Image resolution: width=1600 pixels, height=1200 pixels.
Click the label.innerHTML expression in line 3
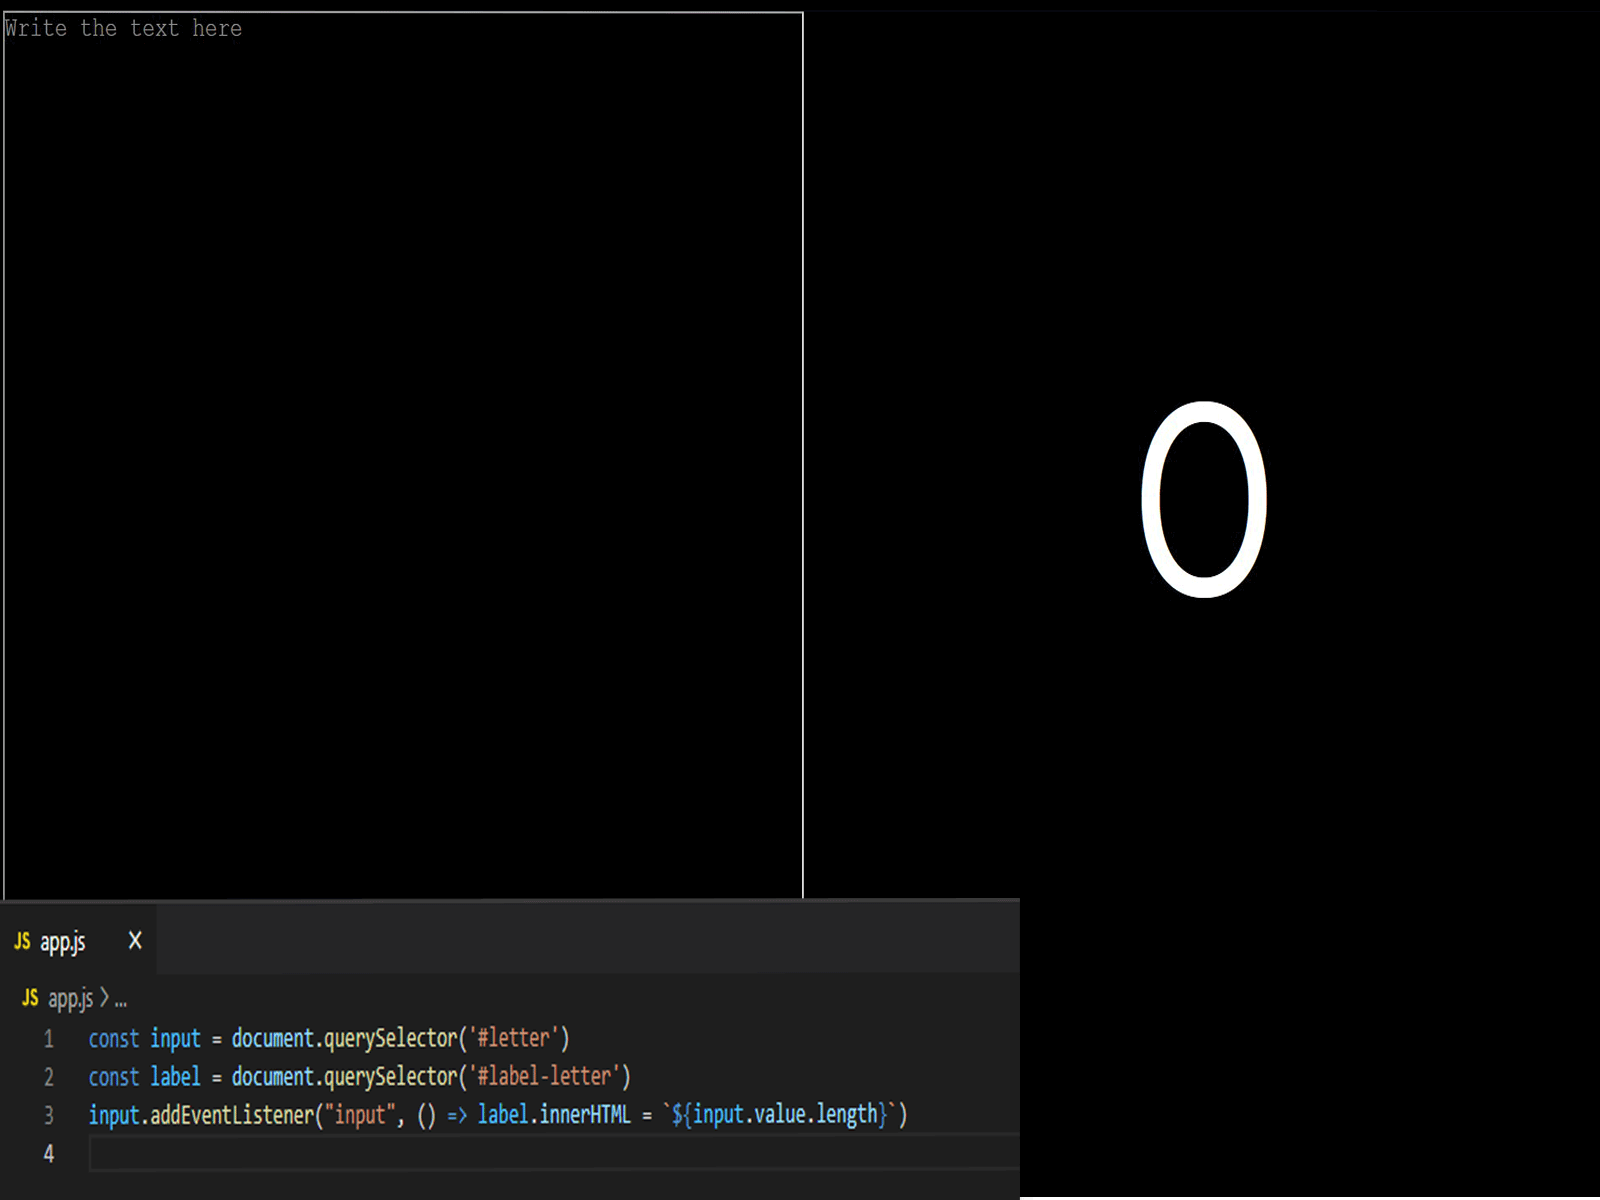(554, 1114)
